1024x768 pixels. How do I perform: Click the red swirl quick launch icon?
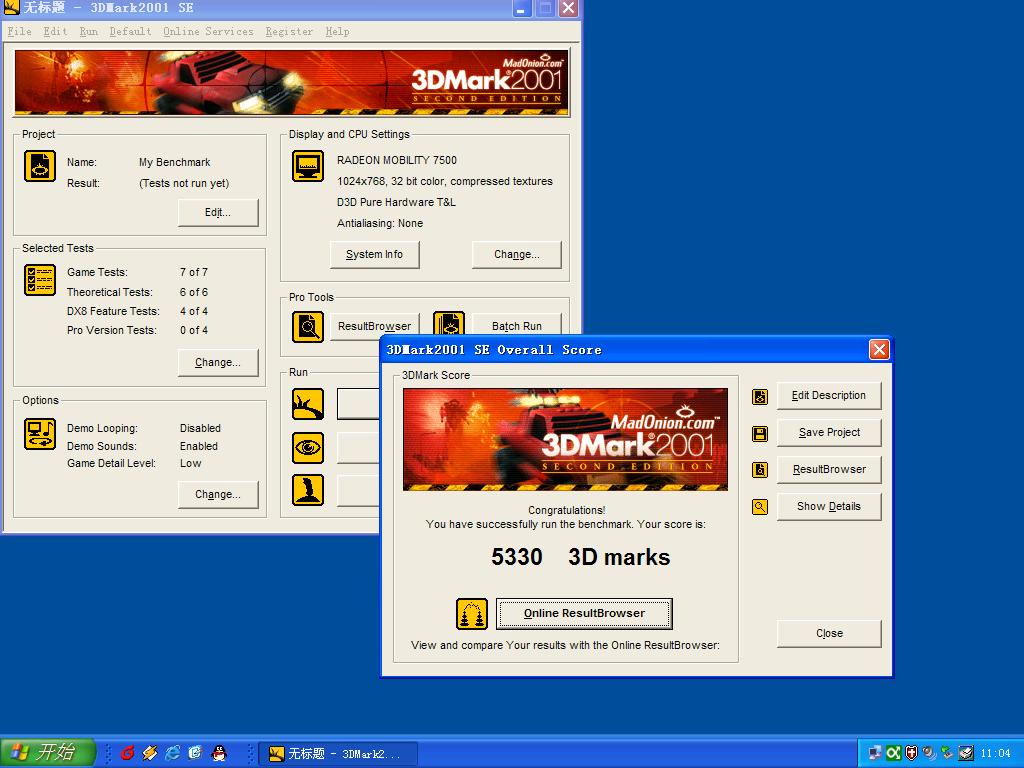coord(127,753)
